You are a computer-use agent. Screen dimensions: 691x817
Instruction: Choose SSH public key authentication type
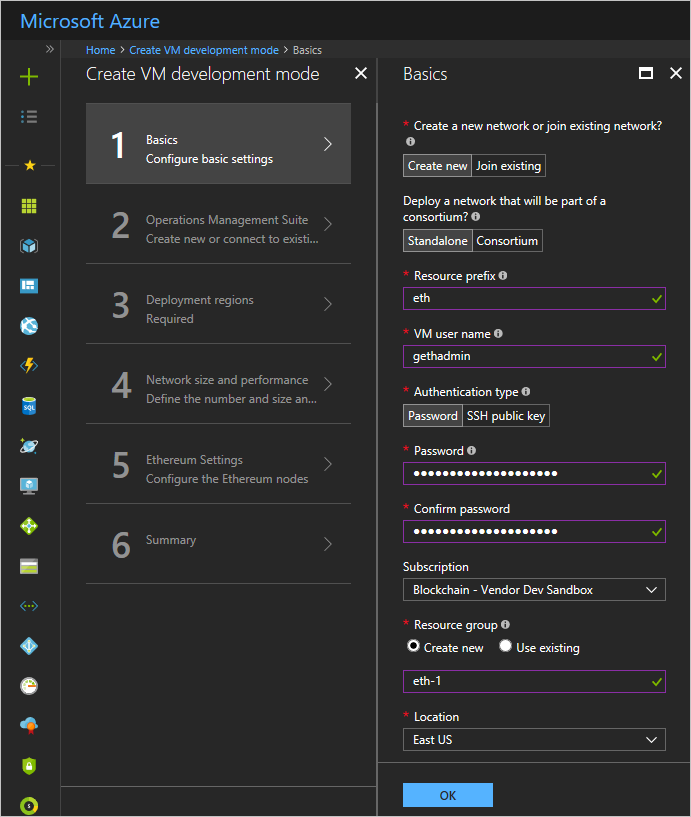[506, 416]
